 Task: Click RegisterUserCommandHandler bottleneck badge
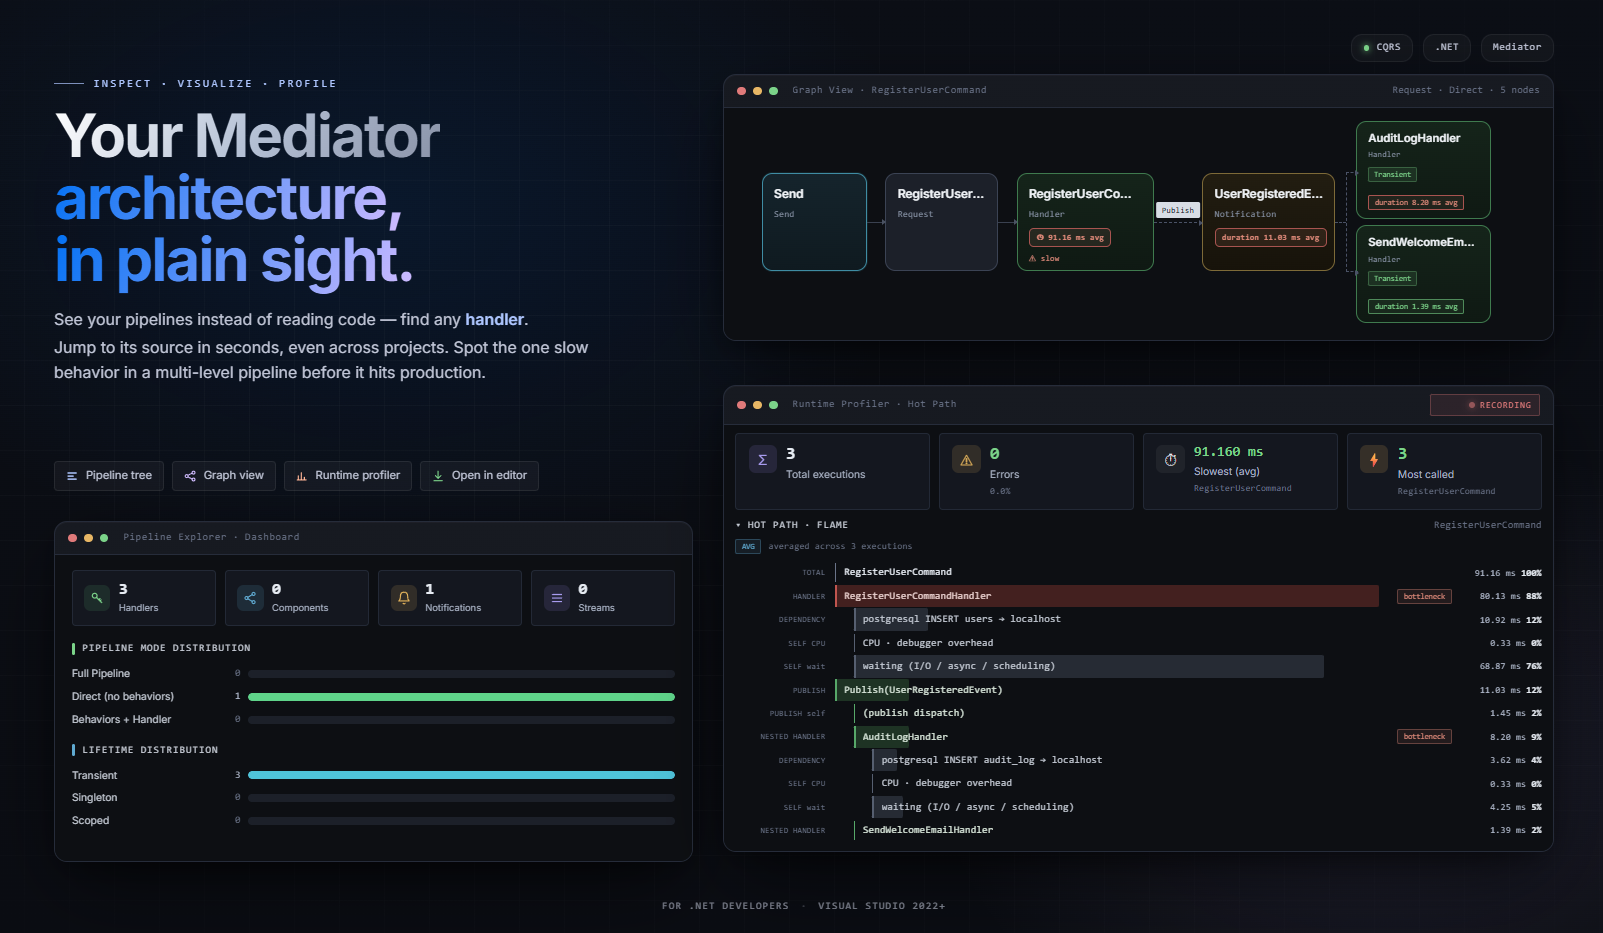pos(1424,597)
